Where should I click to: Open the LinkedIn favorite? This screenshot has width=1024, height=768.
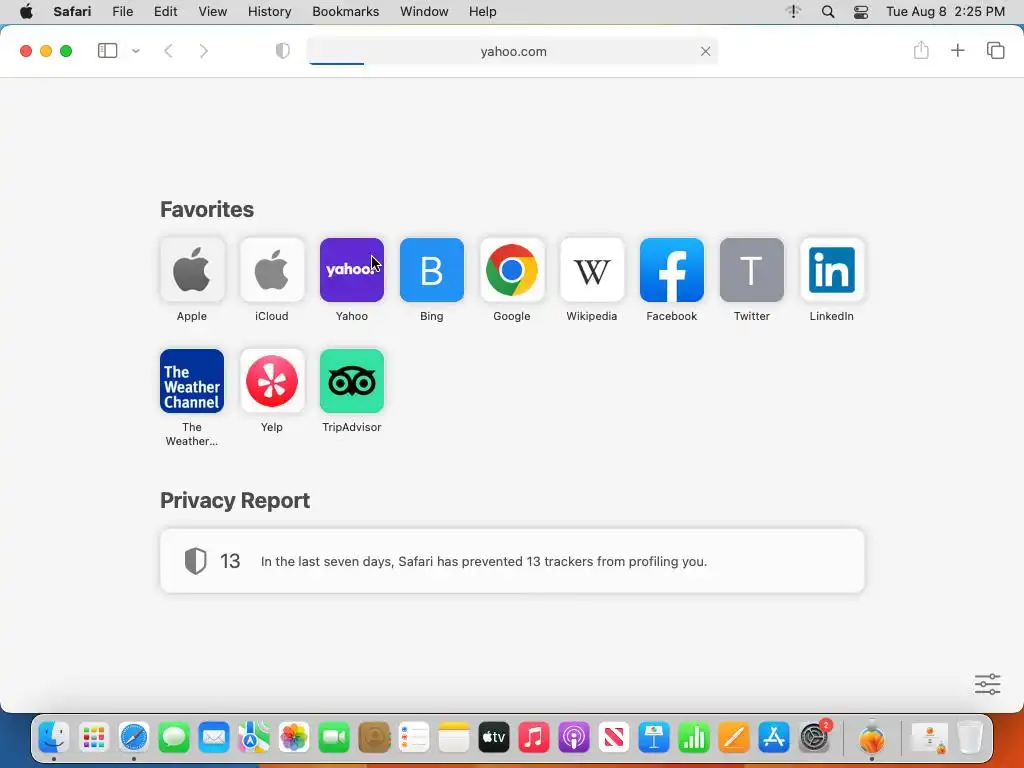tap(832, 270)
